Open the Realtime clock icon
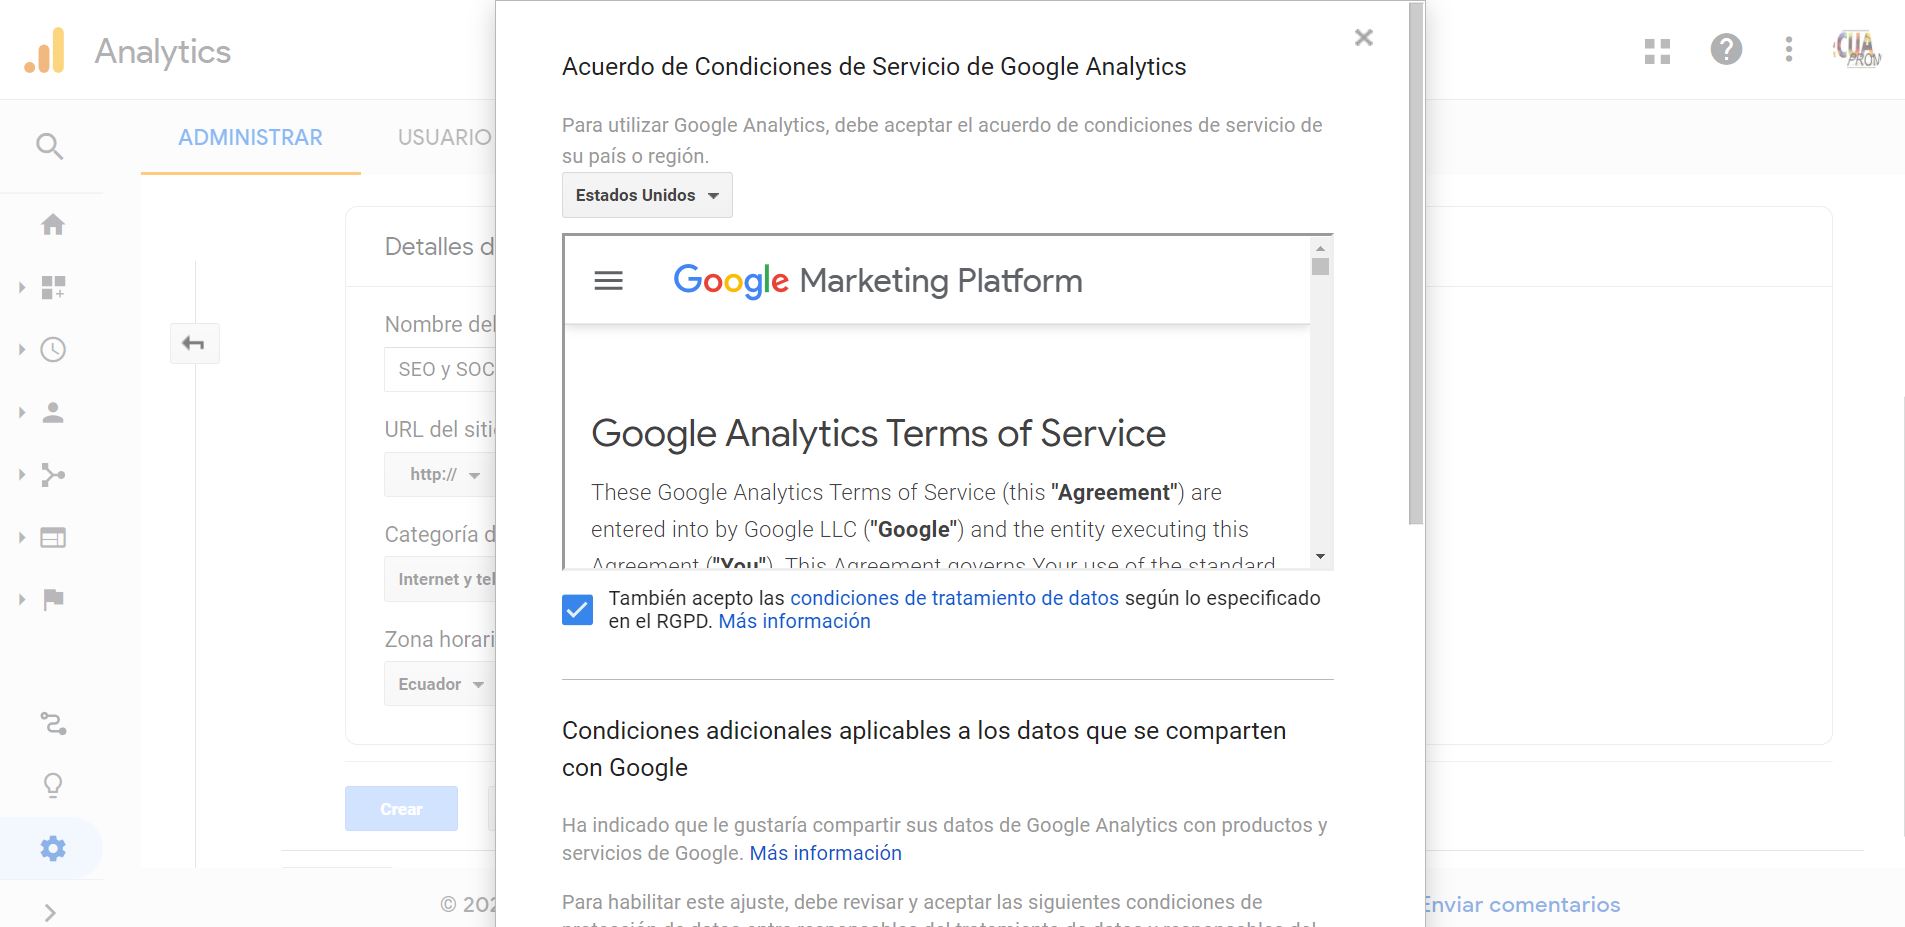This screenshot has height=927, width=1905. coord(53,350)
